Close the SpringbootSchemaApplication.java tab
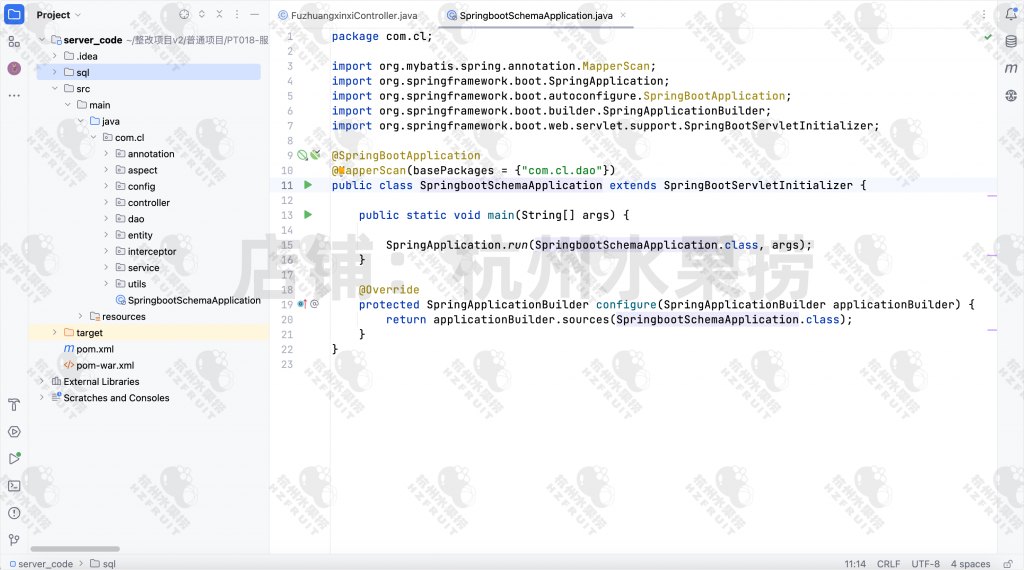 click(x=623, y=16)
